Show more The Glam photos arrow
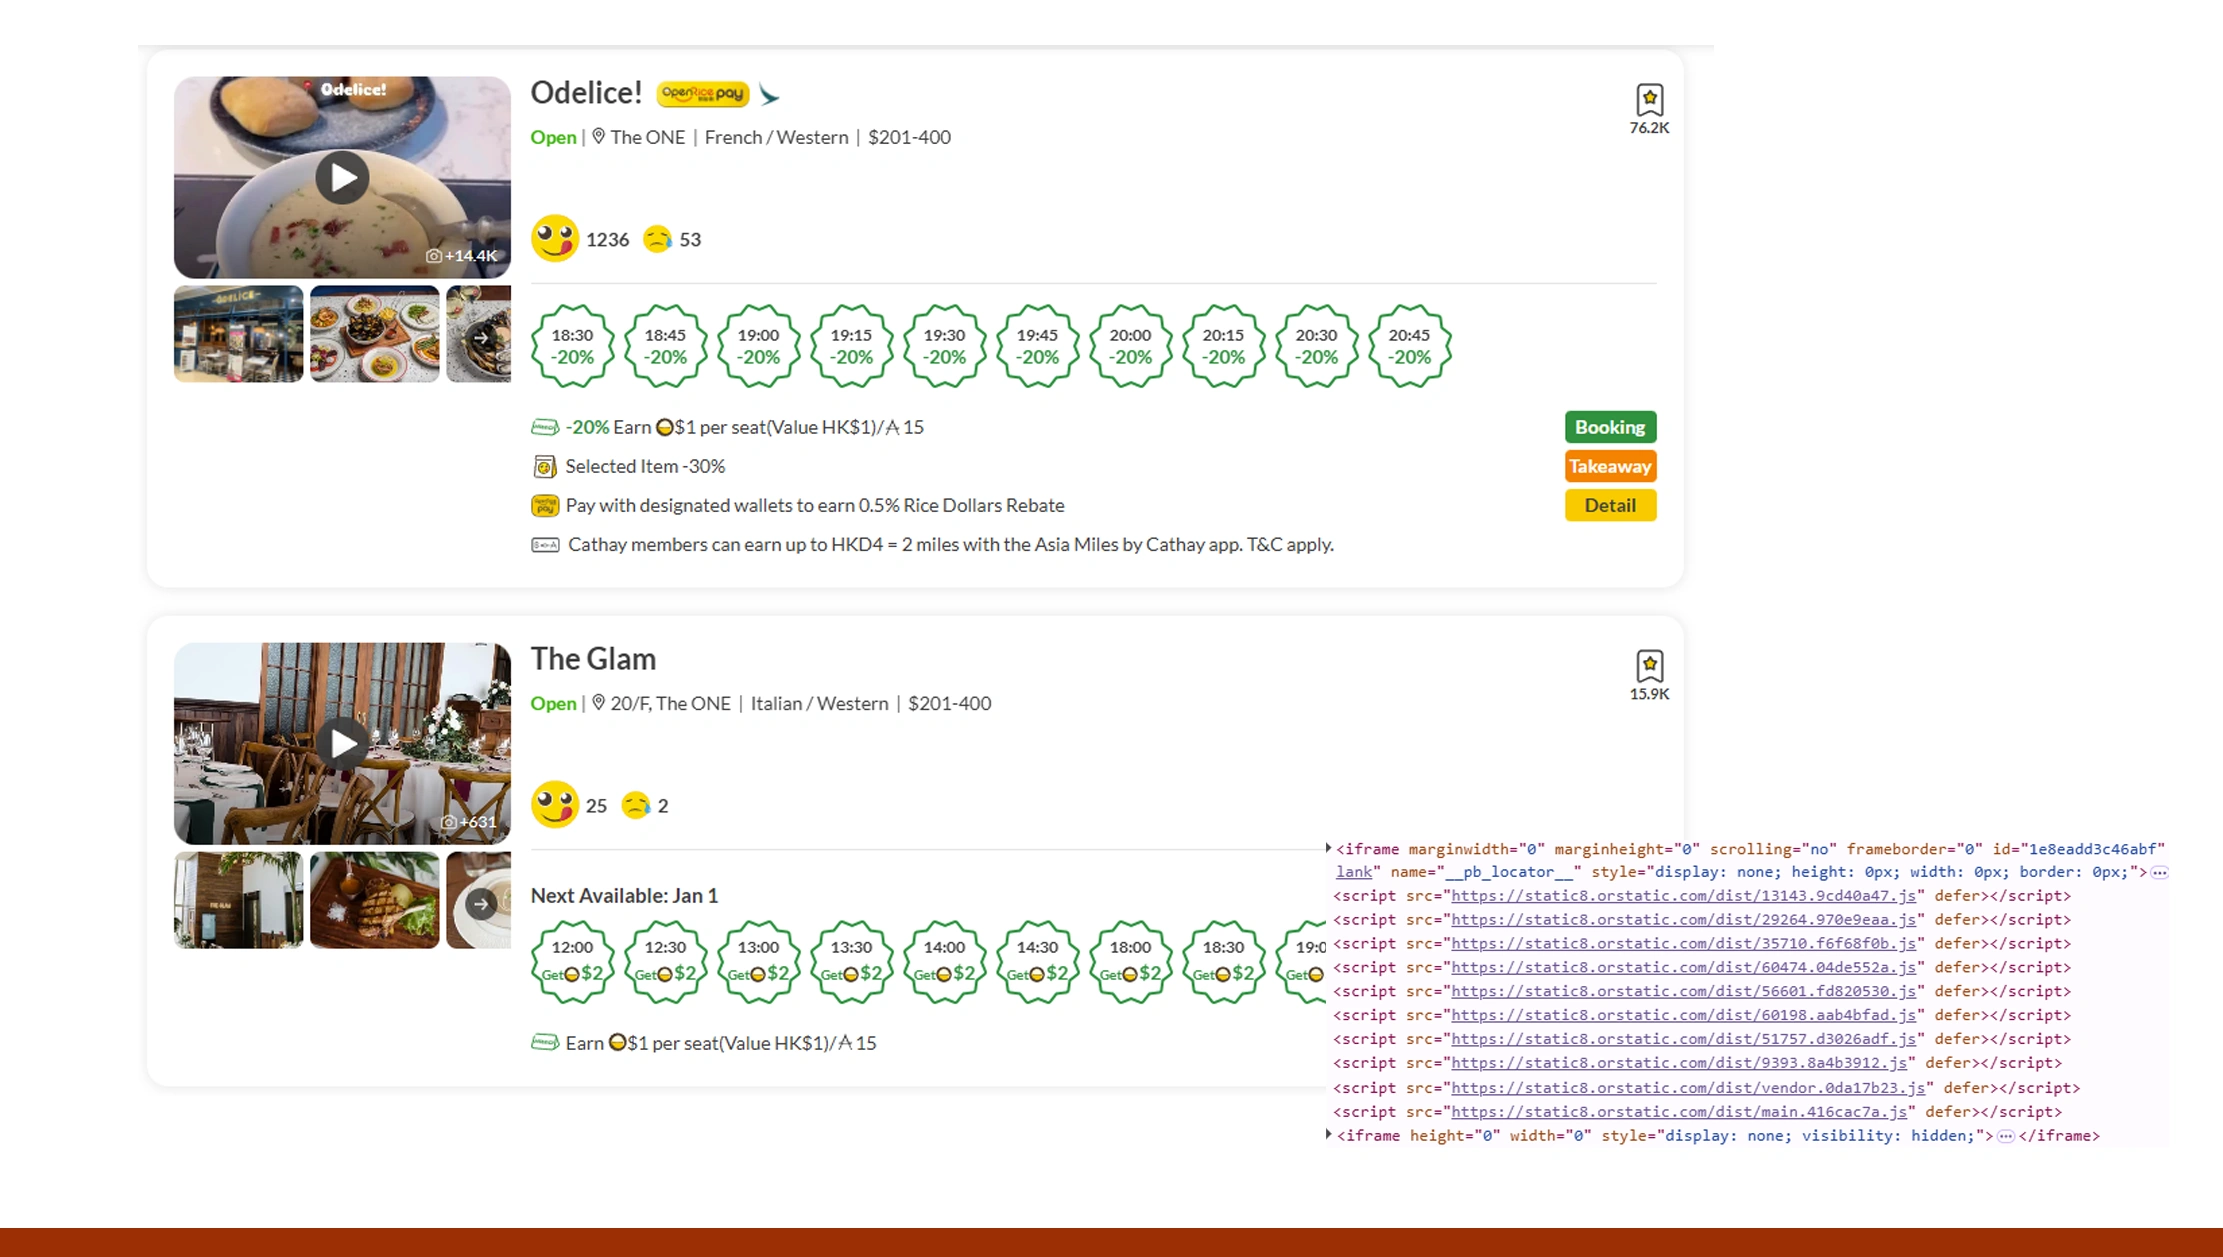The width and height of the screenshot is (2223, 1257). [x=481, y=904]
